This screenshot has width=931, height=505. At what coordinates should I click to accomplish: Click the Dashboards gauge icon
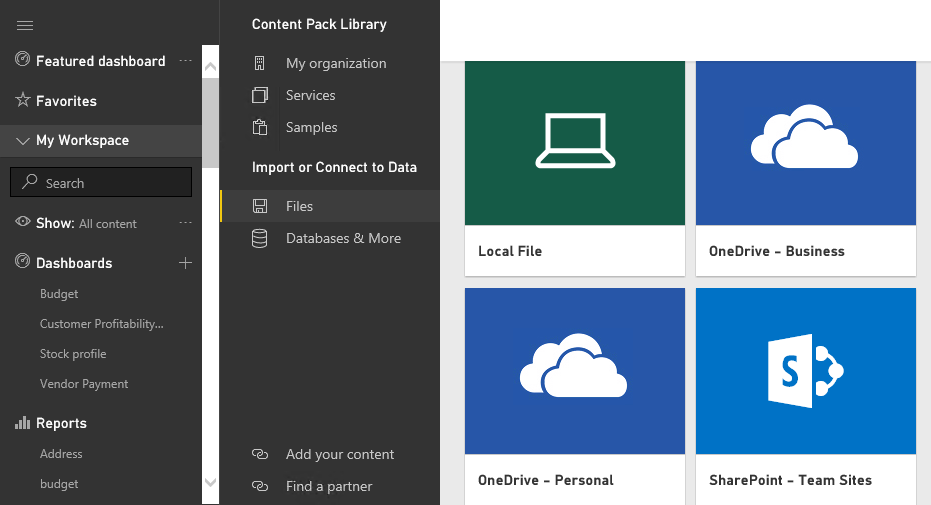pos(23,261)
